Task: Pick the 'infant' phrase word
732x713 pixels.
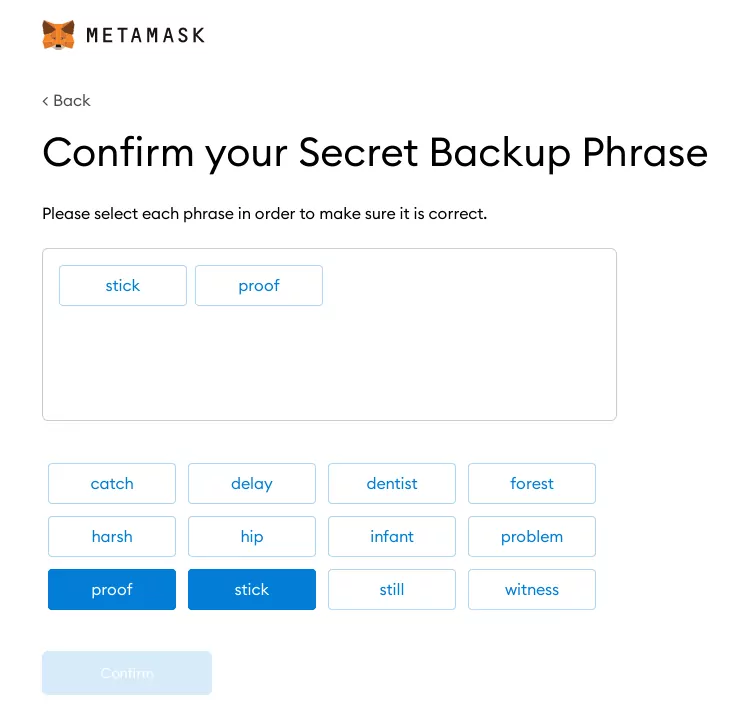Action: tap(392, 537)
